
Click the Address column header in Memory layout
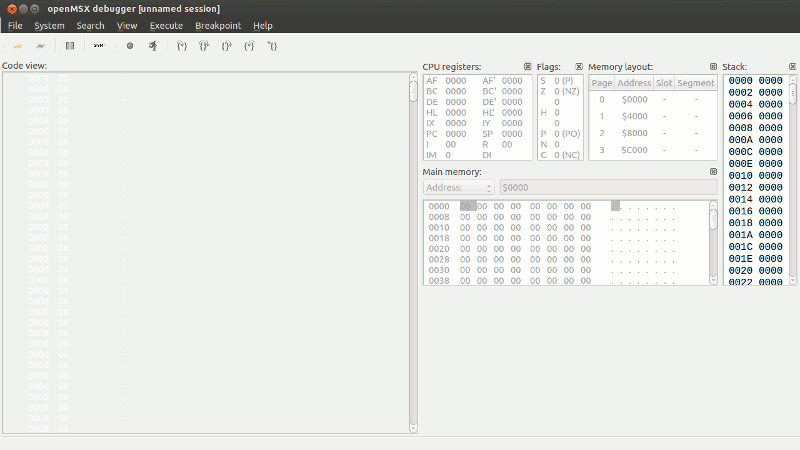pos(634,83)
